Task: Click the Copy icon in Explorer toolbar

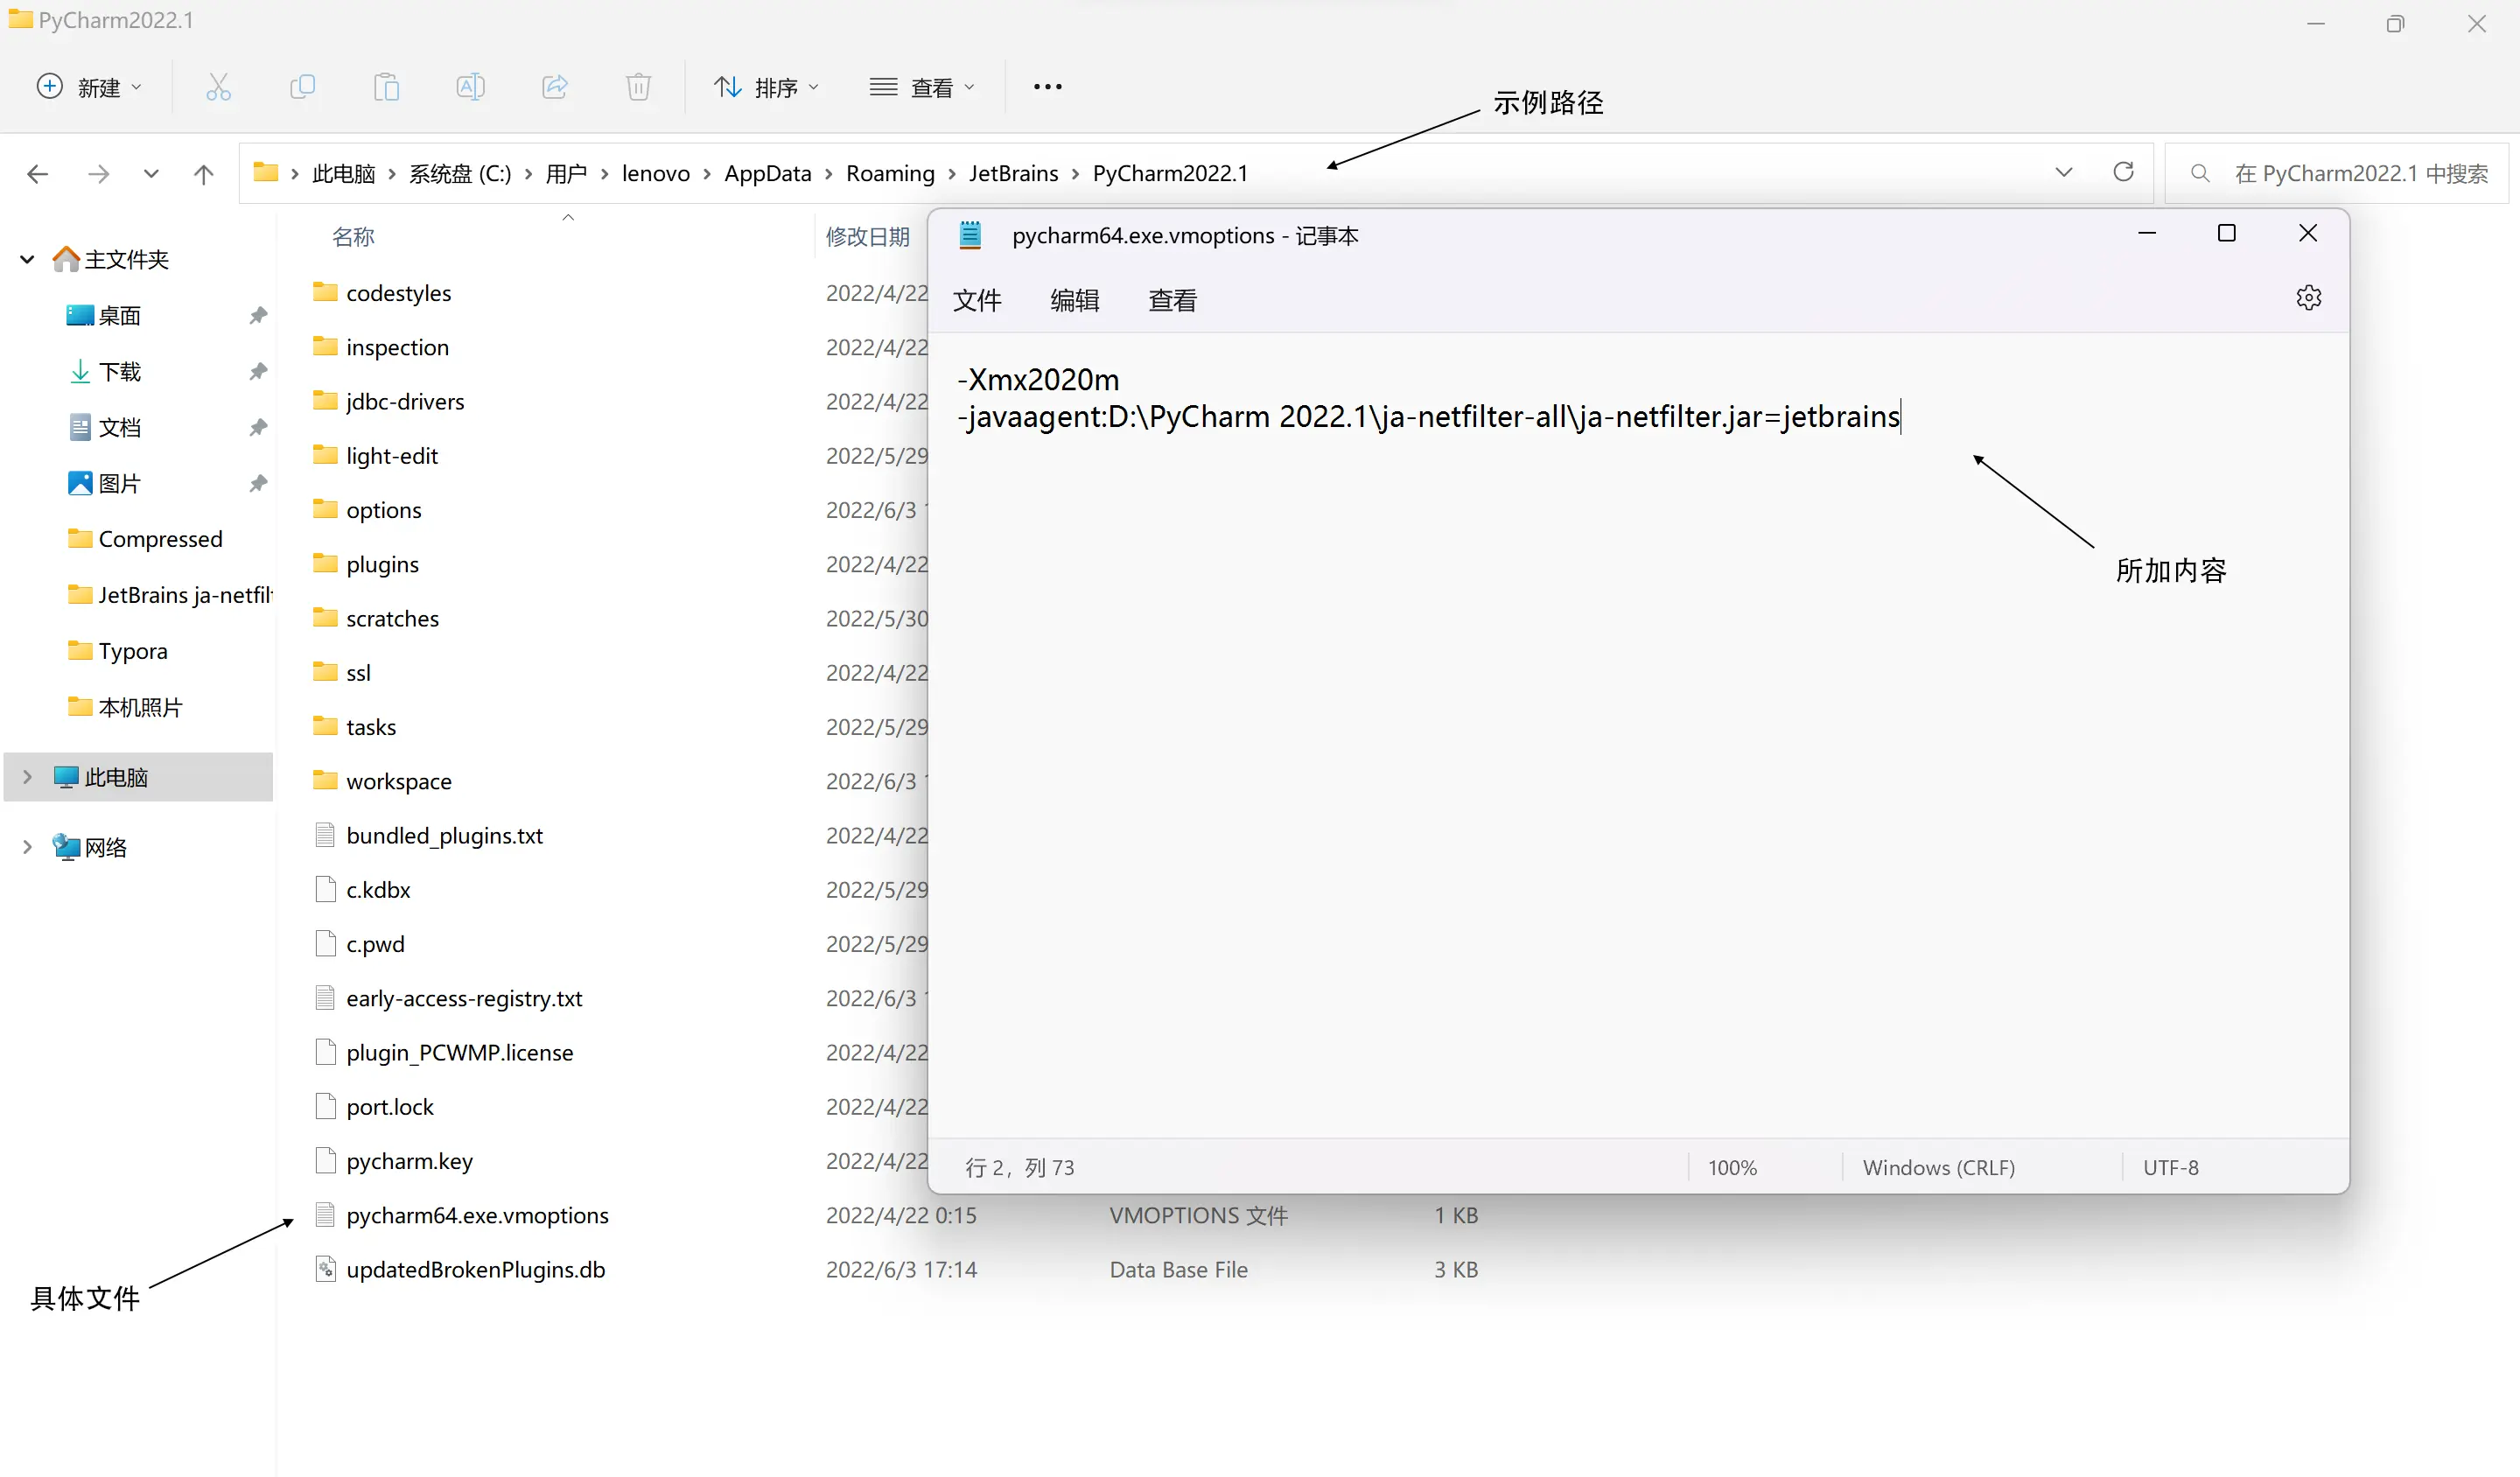Action: coord(302,87)
